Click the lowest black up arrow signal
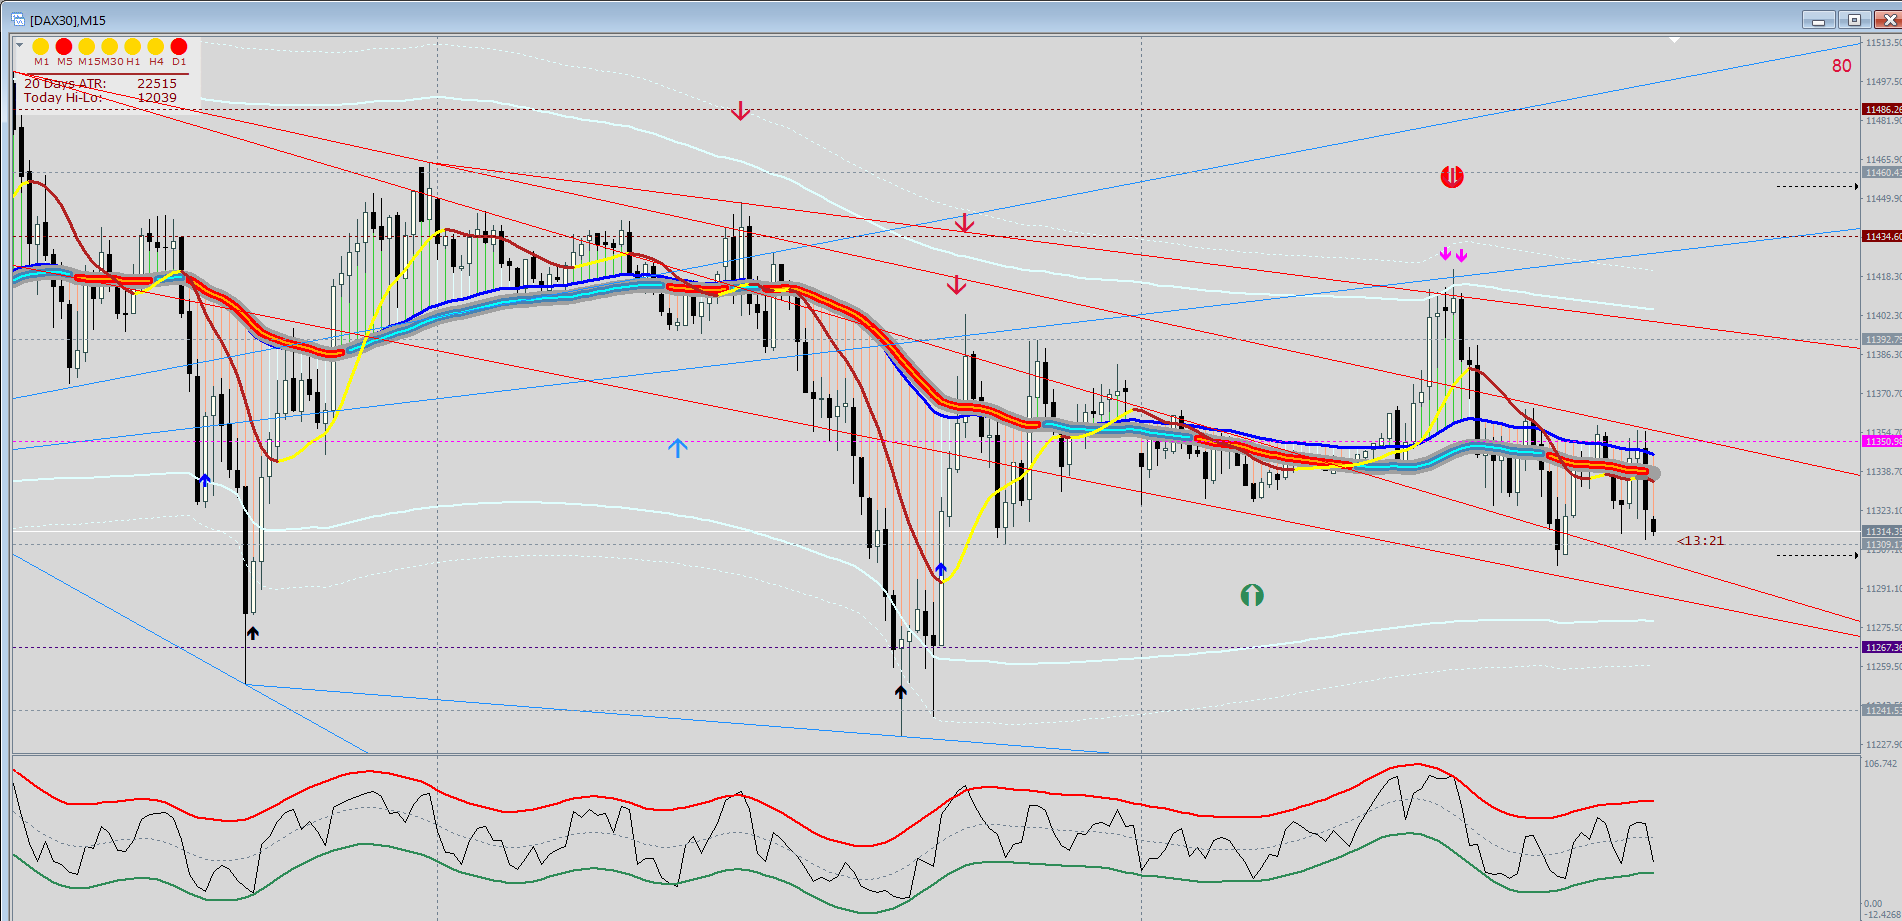This screenshot has height=921, width=1902. [x=901, y=692]
